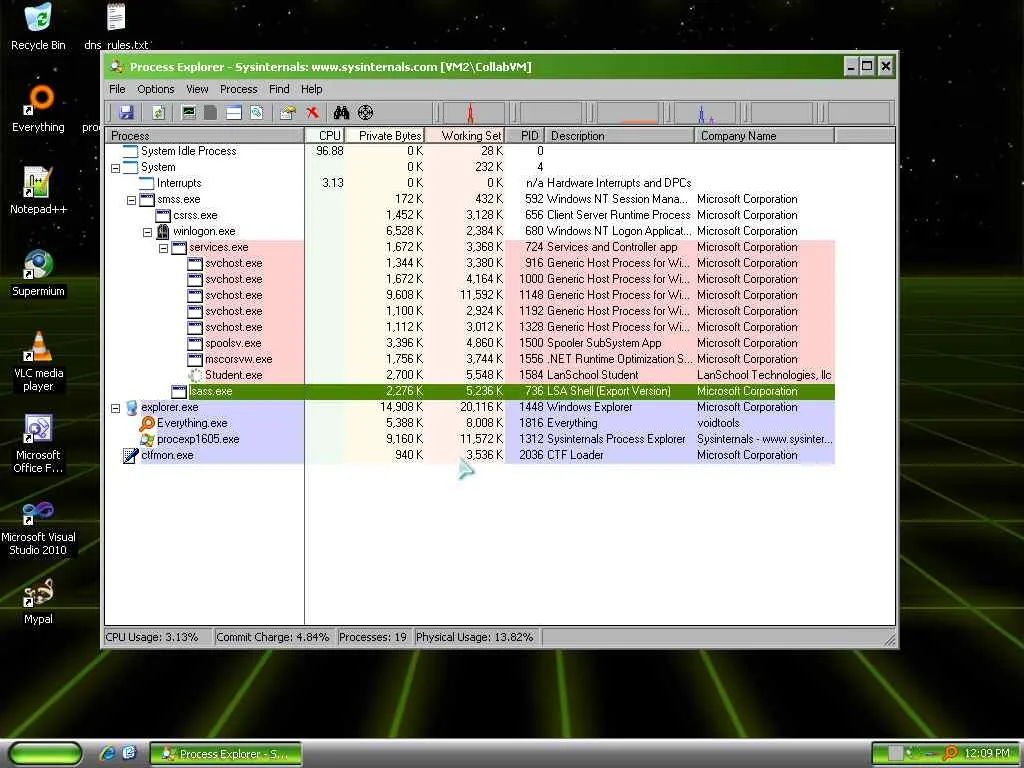Screen dimensions: 1024x768
Task: Click the magnifier icon beside Everything.exe row
Action: (147, 423)
